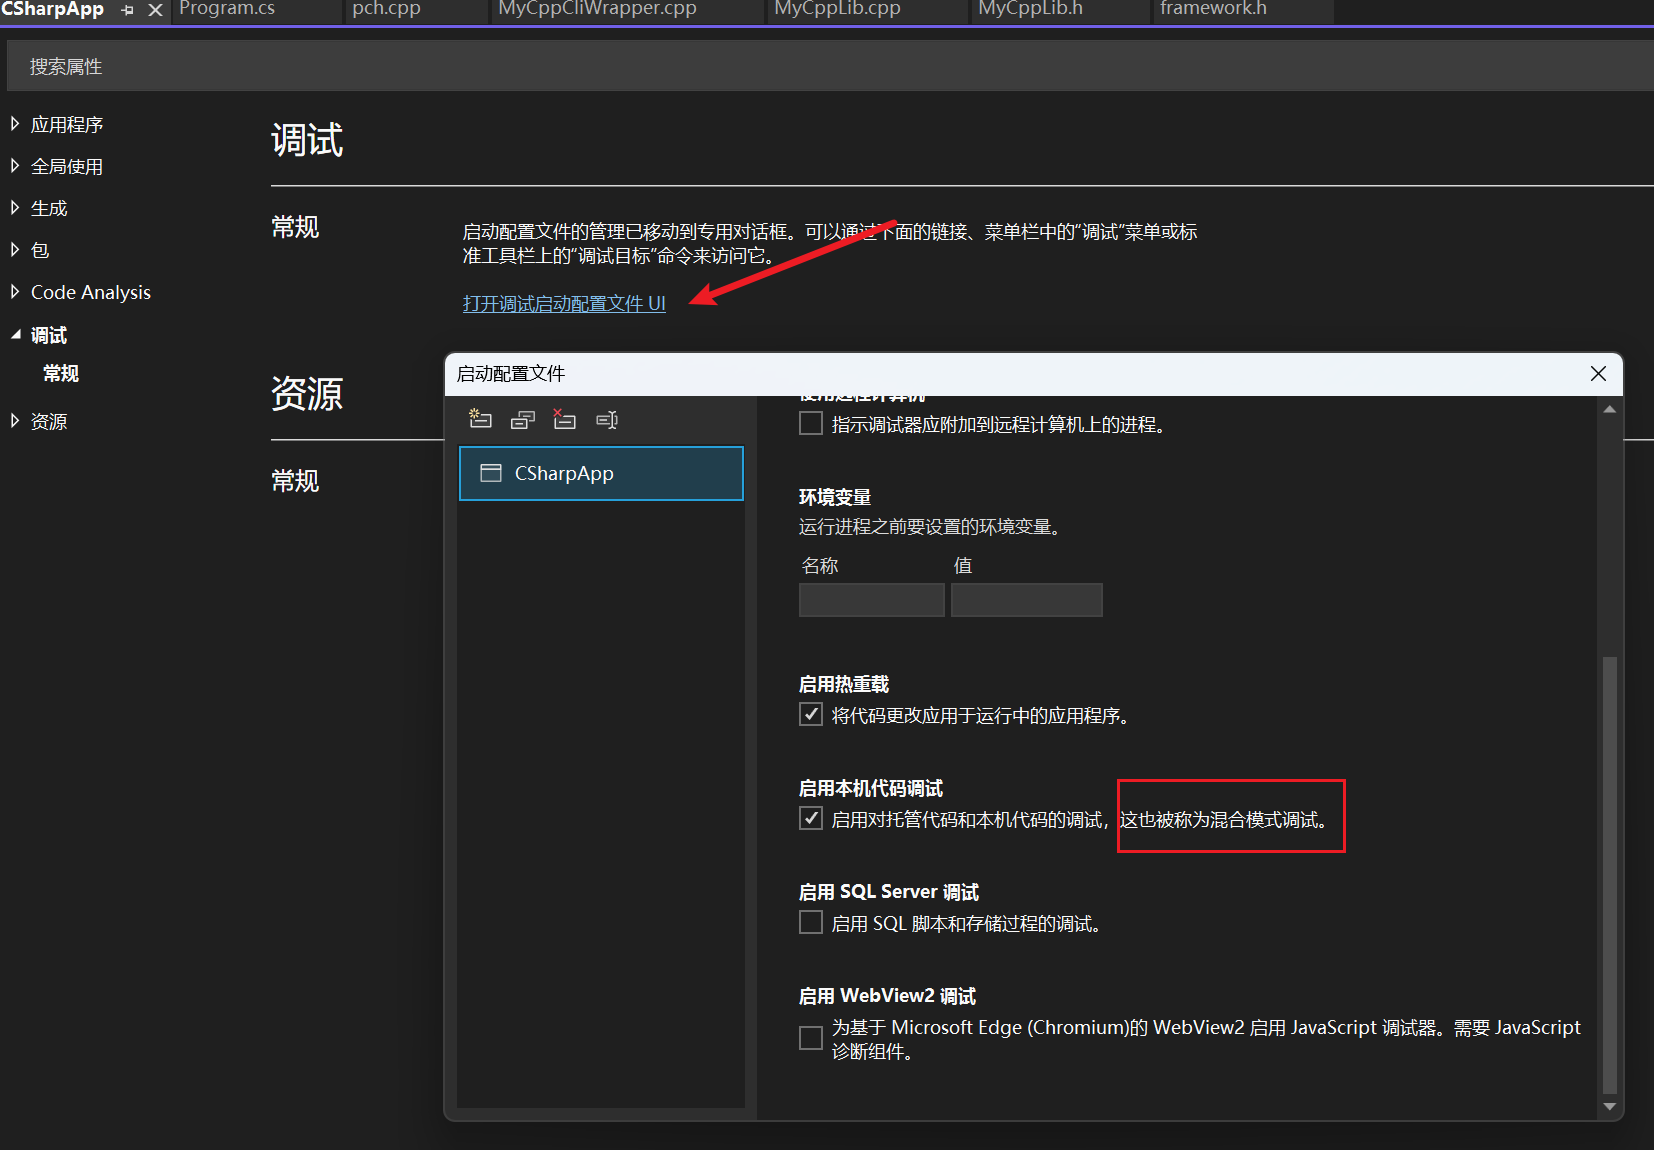Create a new launch profile

[480, 419]
